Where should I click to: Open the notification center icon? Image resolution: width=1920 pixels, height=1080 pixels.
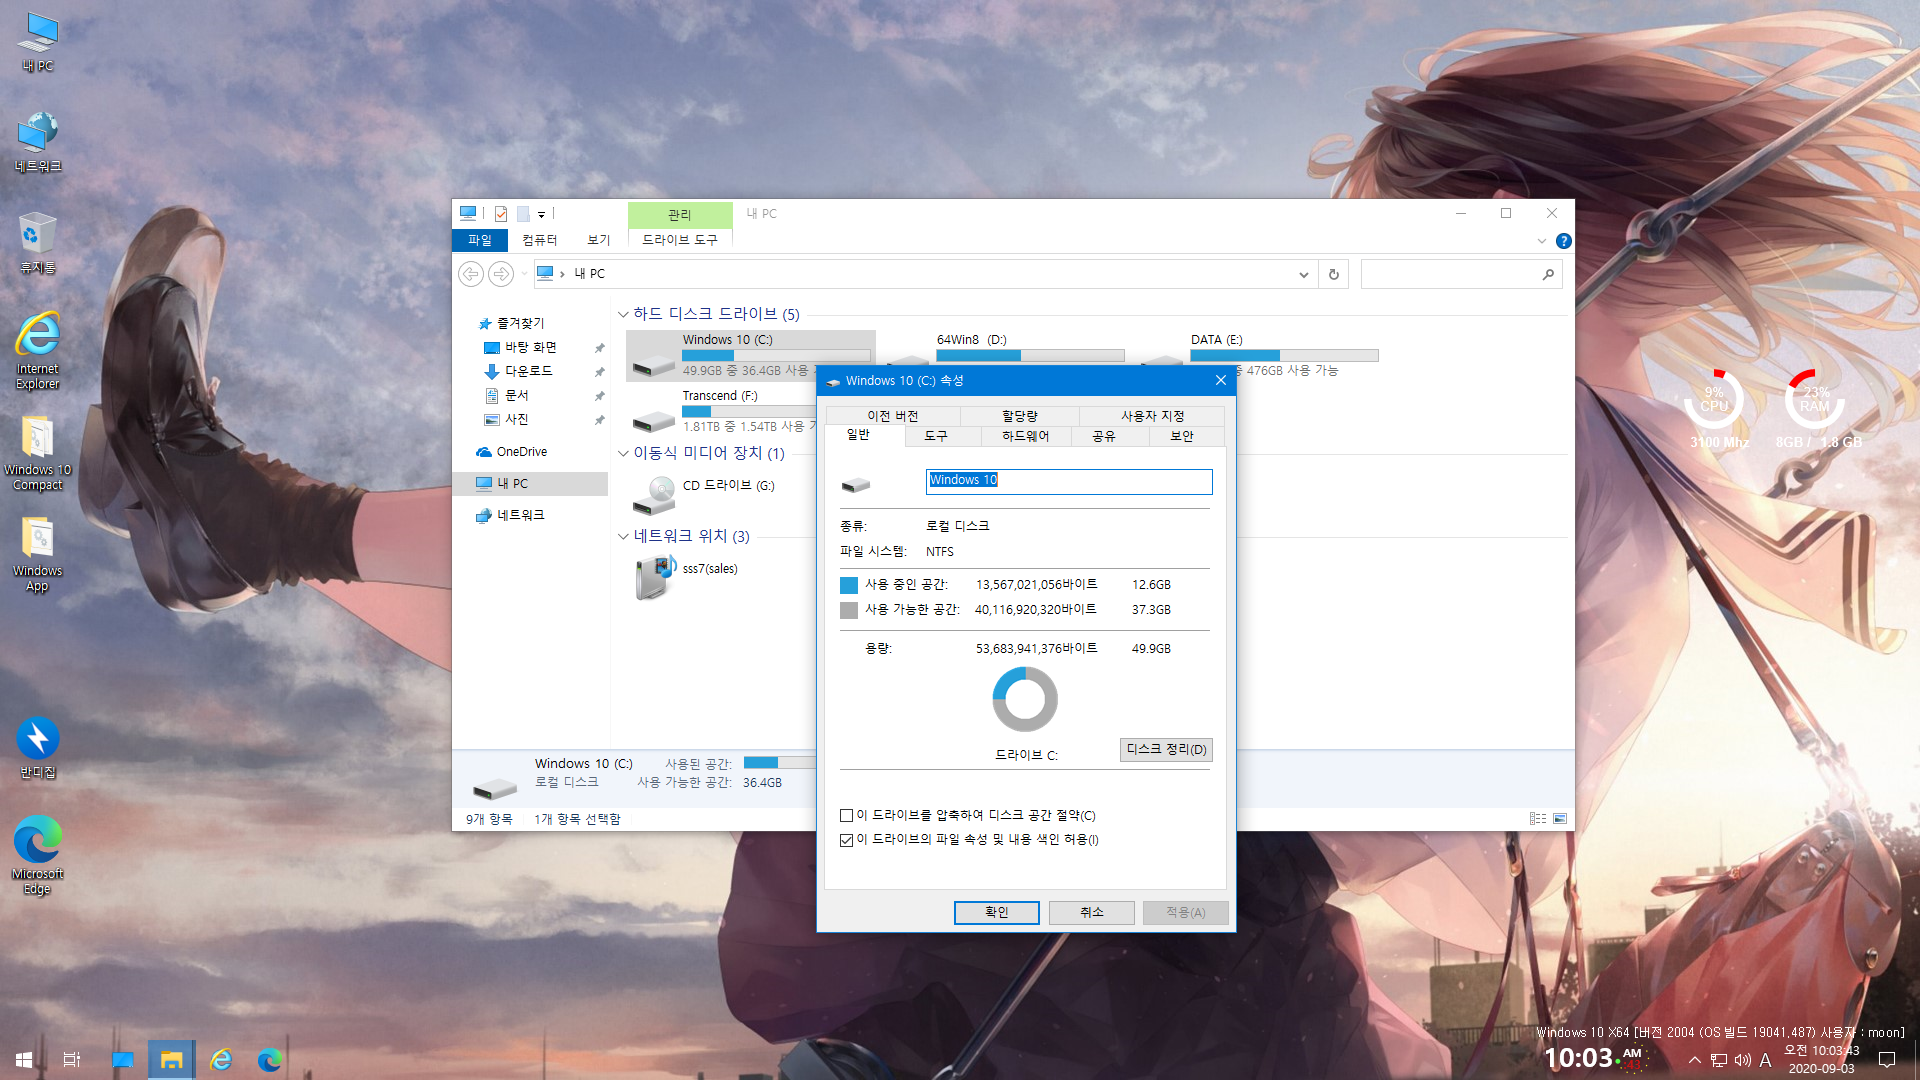click(1887, 1060)
